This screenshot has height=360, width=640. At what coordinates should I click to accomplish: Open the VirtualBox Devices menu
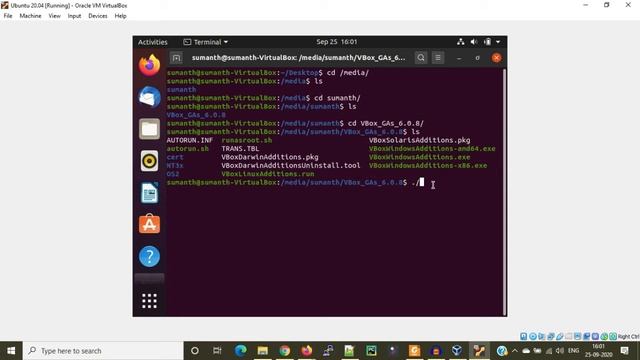click(98, 16)
